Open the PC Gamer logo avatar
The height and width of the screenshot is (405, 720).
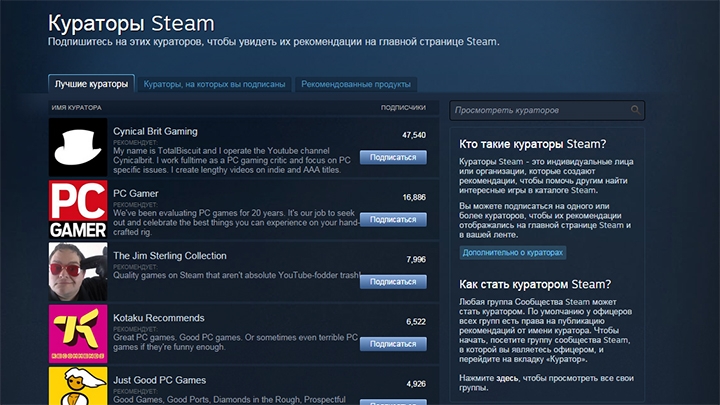(78, 209)
